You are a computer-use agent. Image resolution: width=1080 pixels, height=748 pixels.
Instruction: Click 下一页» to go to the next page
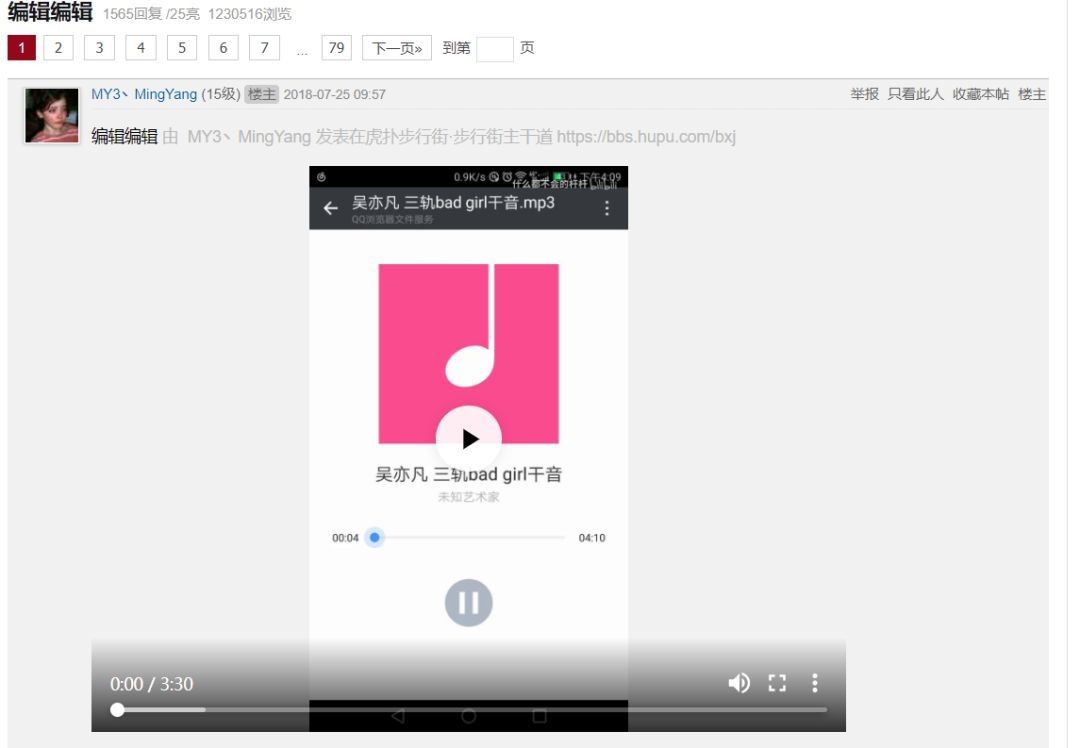[397, 48]
